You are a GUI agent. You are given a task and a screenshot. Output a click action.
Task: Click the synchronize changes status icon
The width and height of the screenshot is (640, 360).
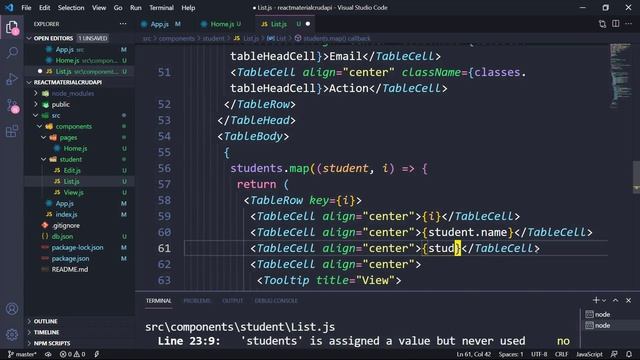[x=48, y=354]
